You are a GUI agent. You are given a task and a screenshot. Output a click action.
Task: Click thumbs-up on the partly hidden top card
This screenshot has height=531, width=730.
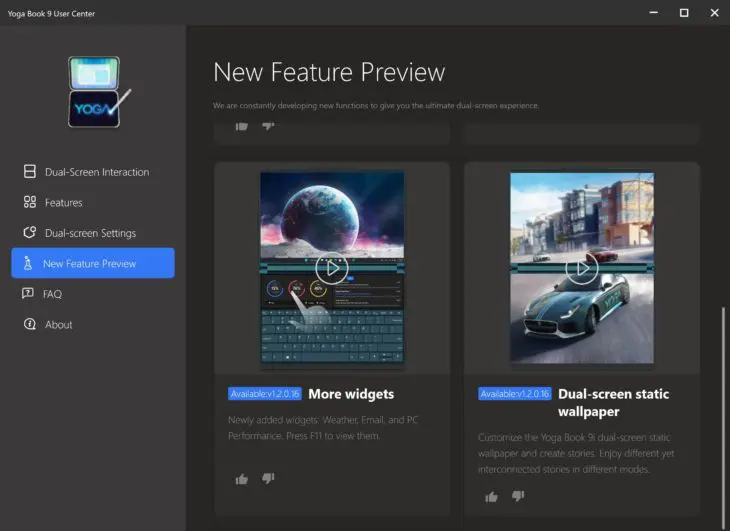(x=242, y=126)
